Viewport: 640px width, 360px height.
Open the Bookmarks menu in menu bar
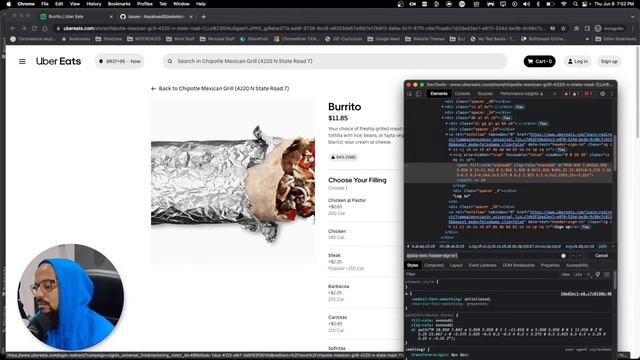[x=119, y=4]
